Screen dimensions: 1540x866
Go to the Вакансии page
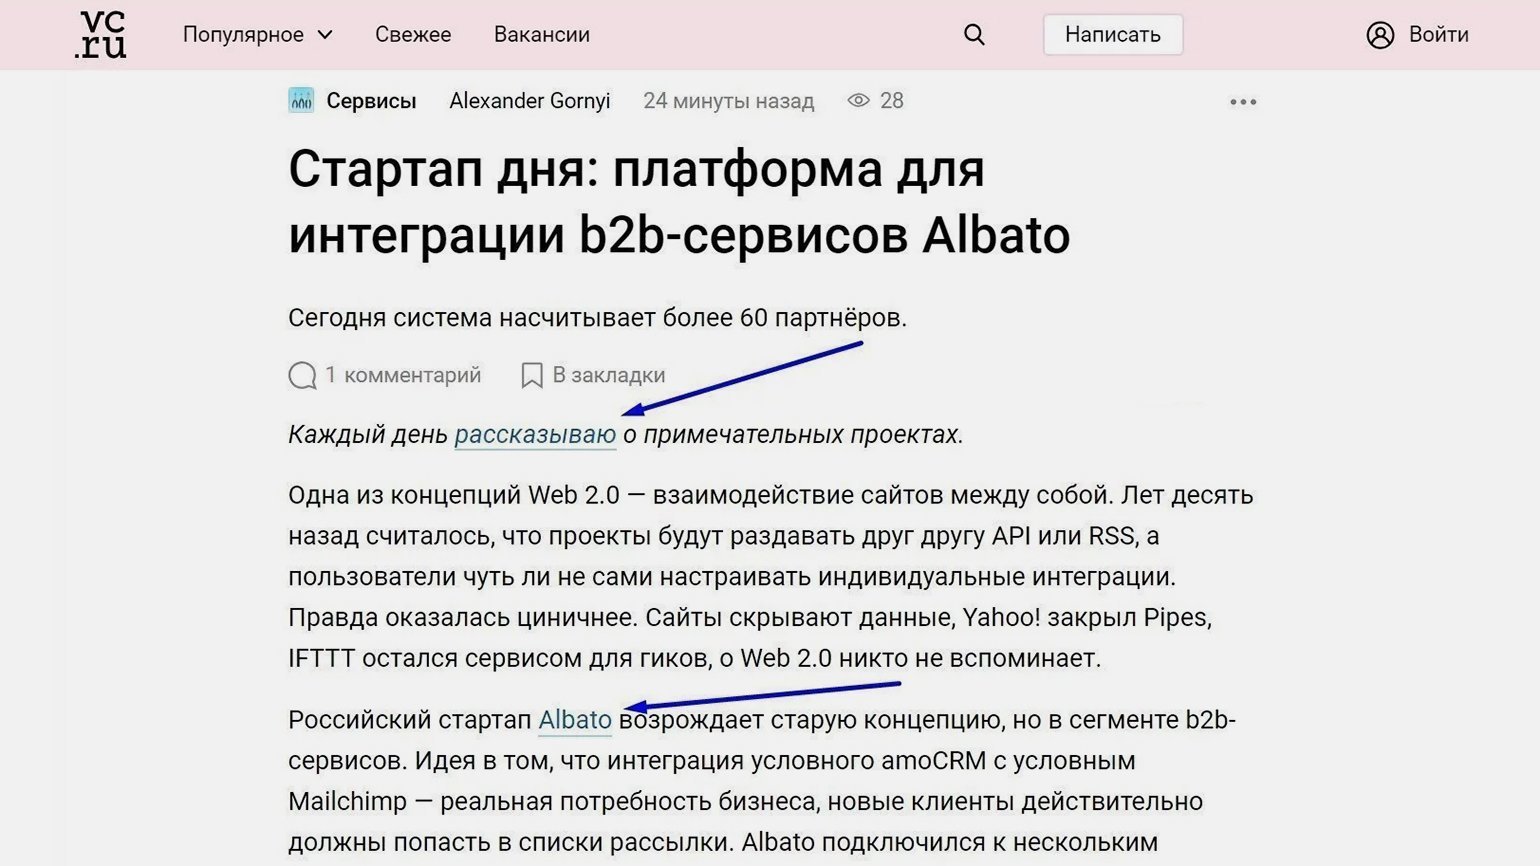541,35
